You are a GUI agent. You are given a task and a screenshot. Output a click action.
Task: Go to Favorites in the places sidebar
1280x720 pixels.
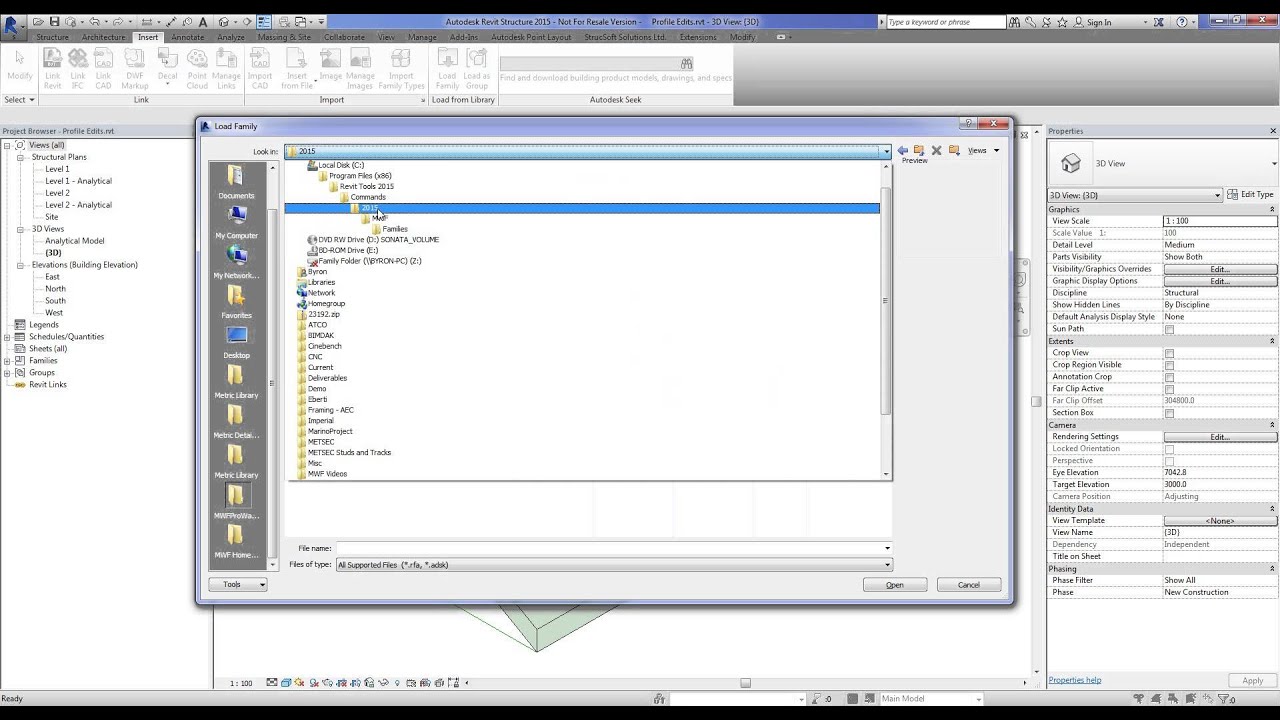click(x=236, y=301)
